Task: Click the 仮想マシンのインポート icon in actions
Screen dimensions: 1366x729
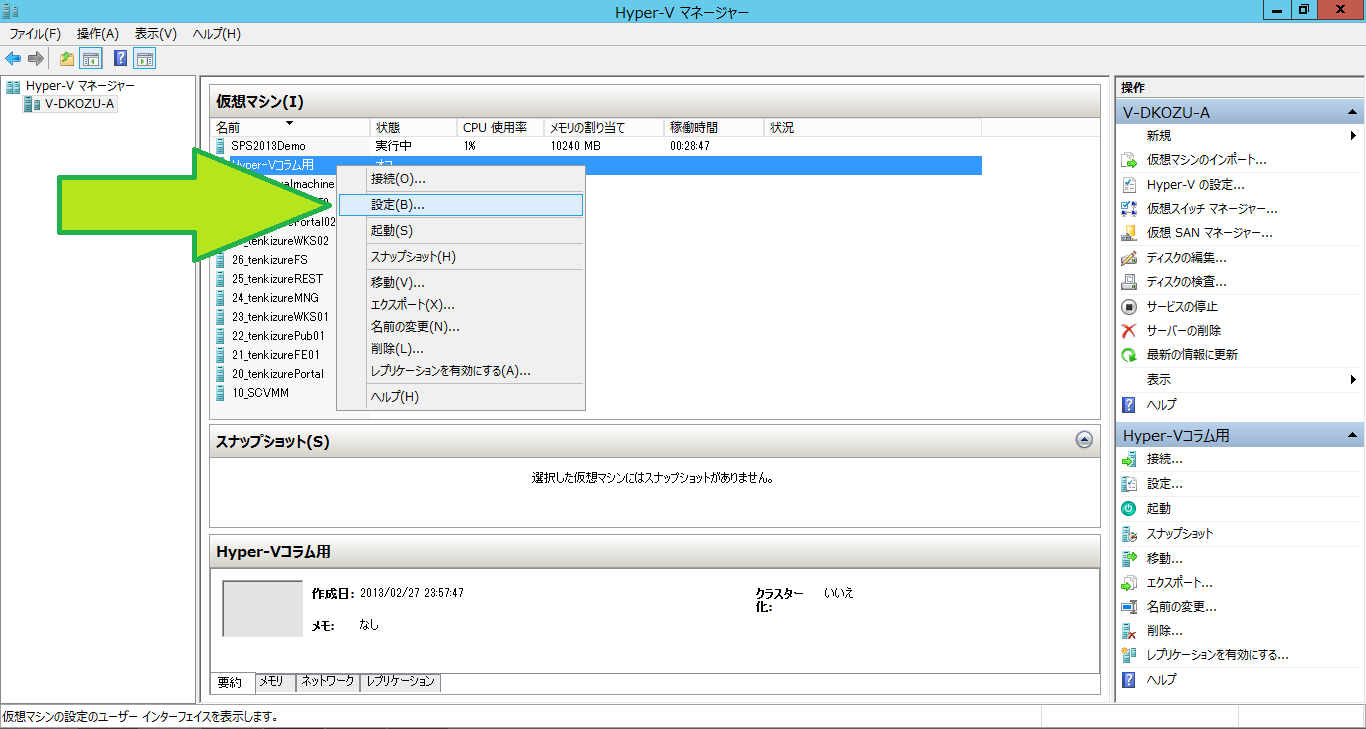Action: click(1129, 160)
